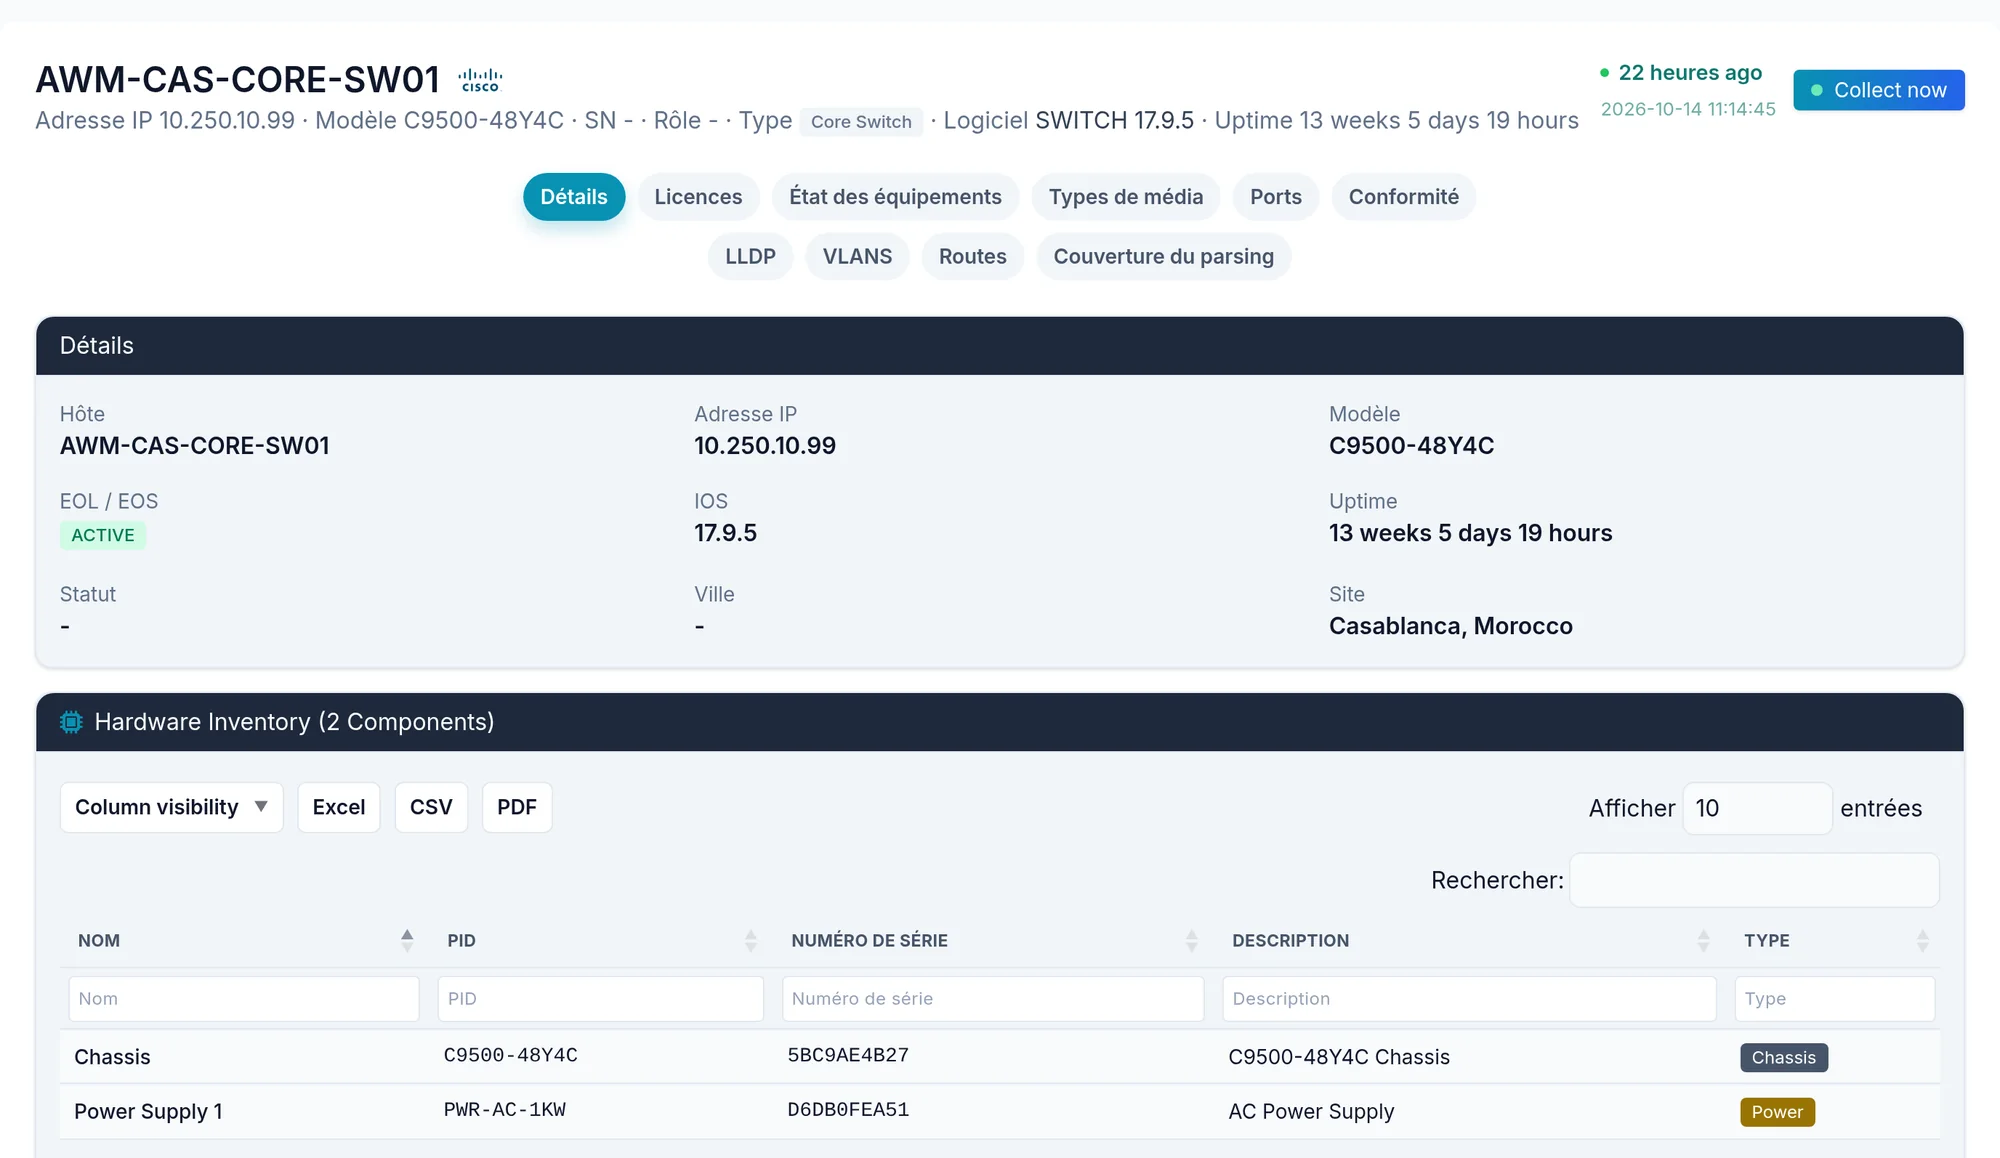Sort by the Type column arrows

click(1922, 940)
